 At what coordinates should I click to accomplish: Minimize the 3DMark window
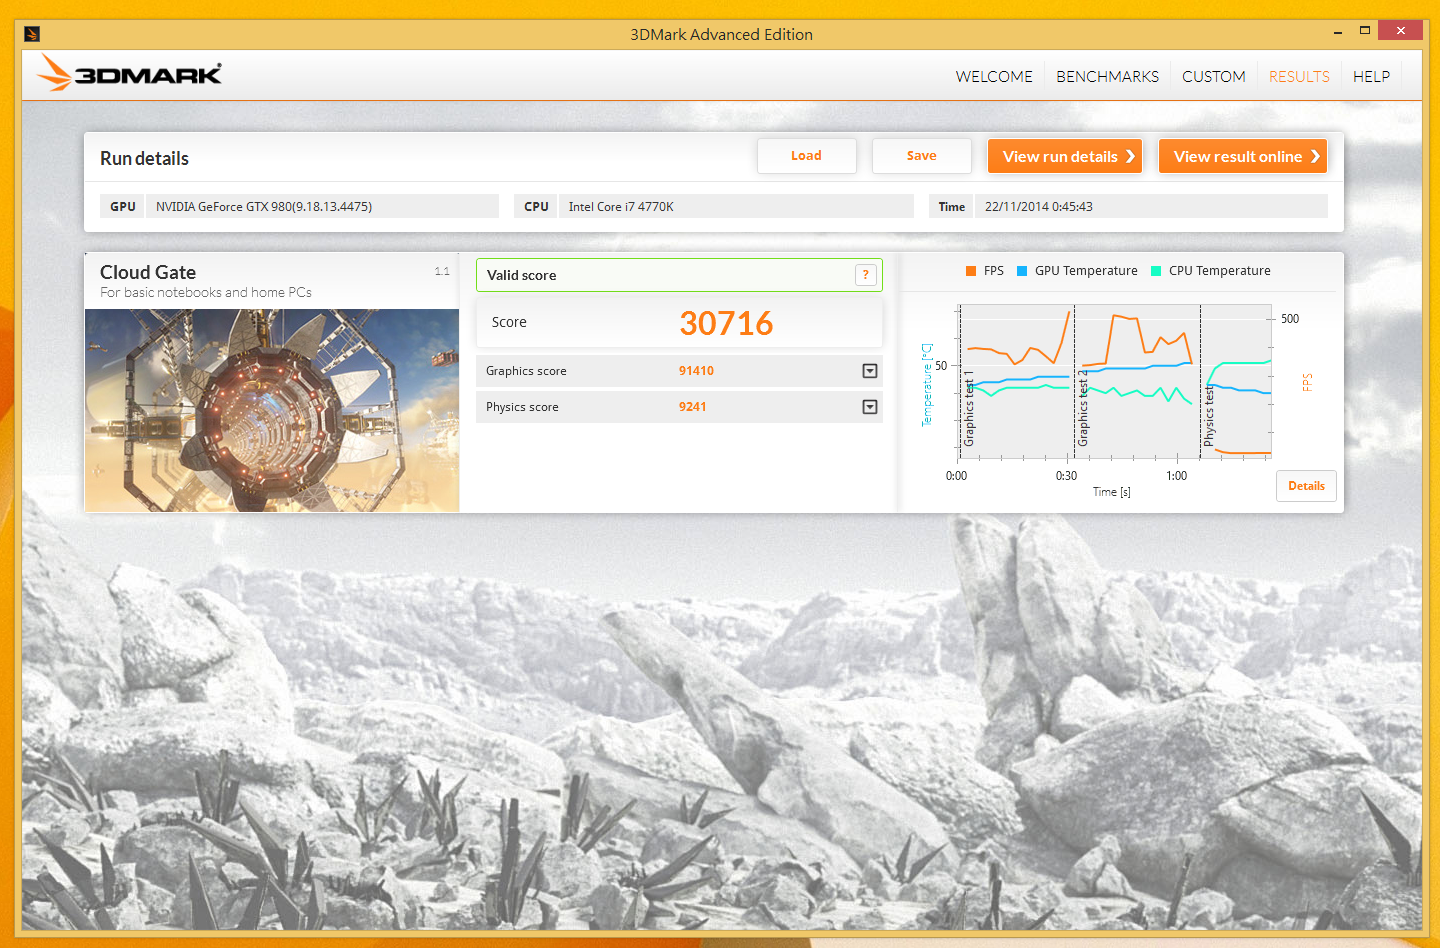[x=1338, y=32]
